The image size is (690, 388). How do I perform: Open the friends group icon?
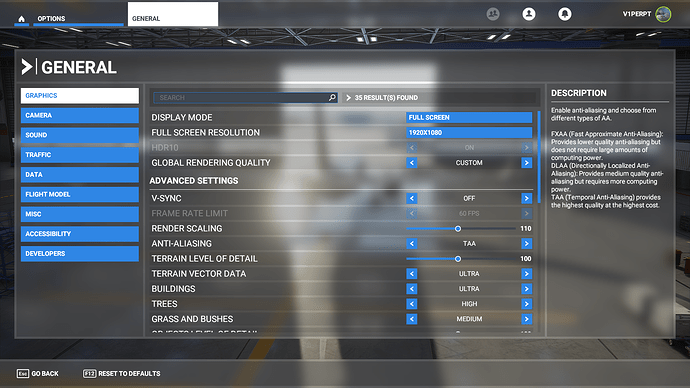tap(493, 14)
